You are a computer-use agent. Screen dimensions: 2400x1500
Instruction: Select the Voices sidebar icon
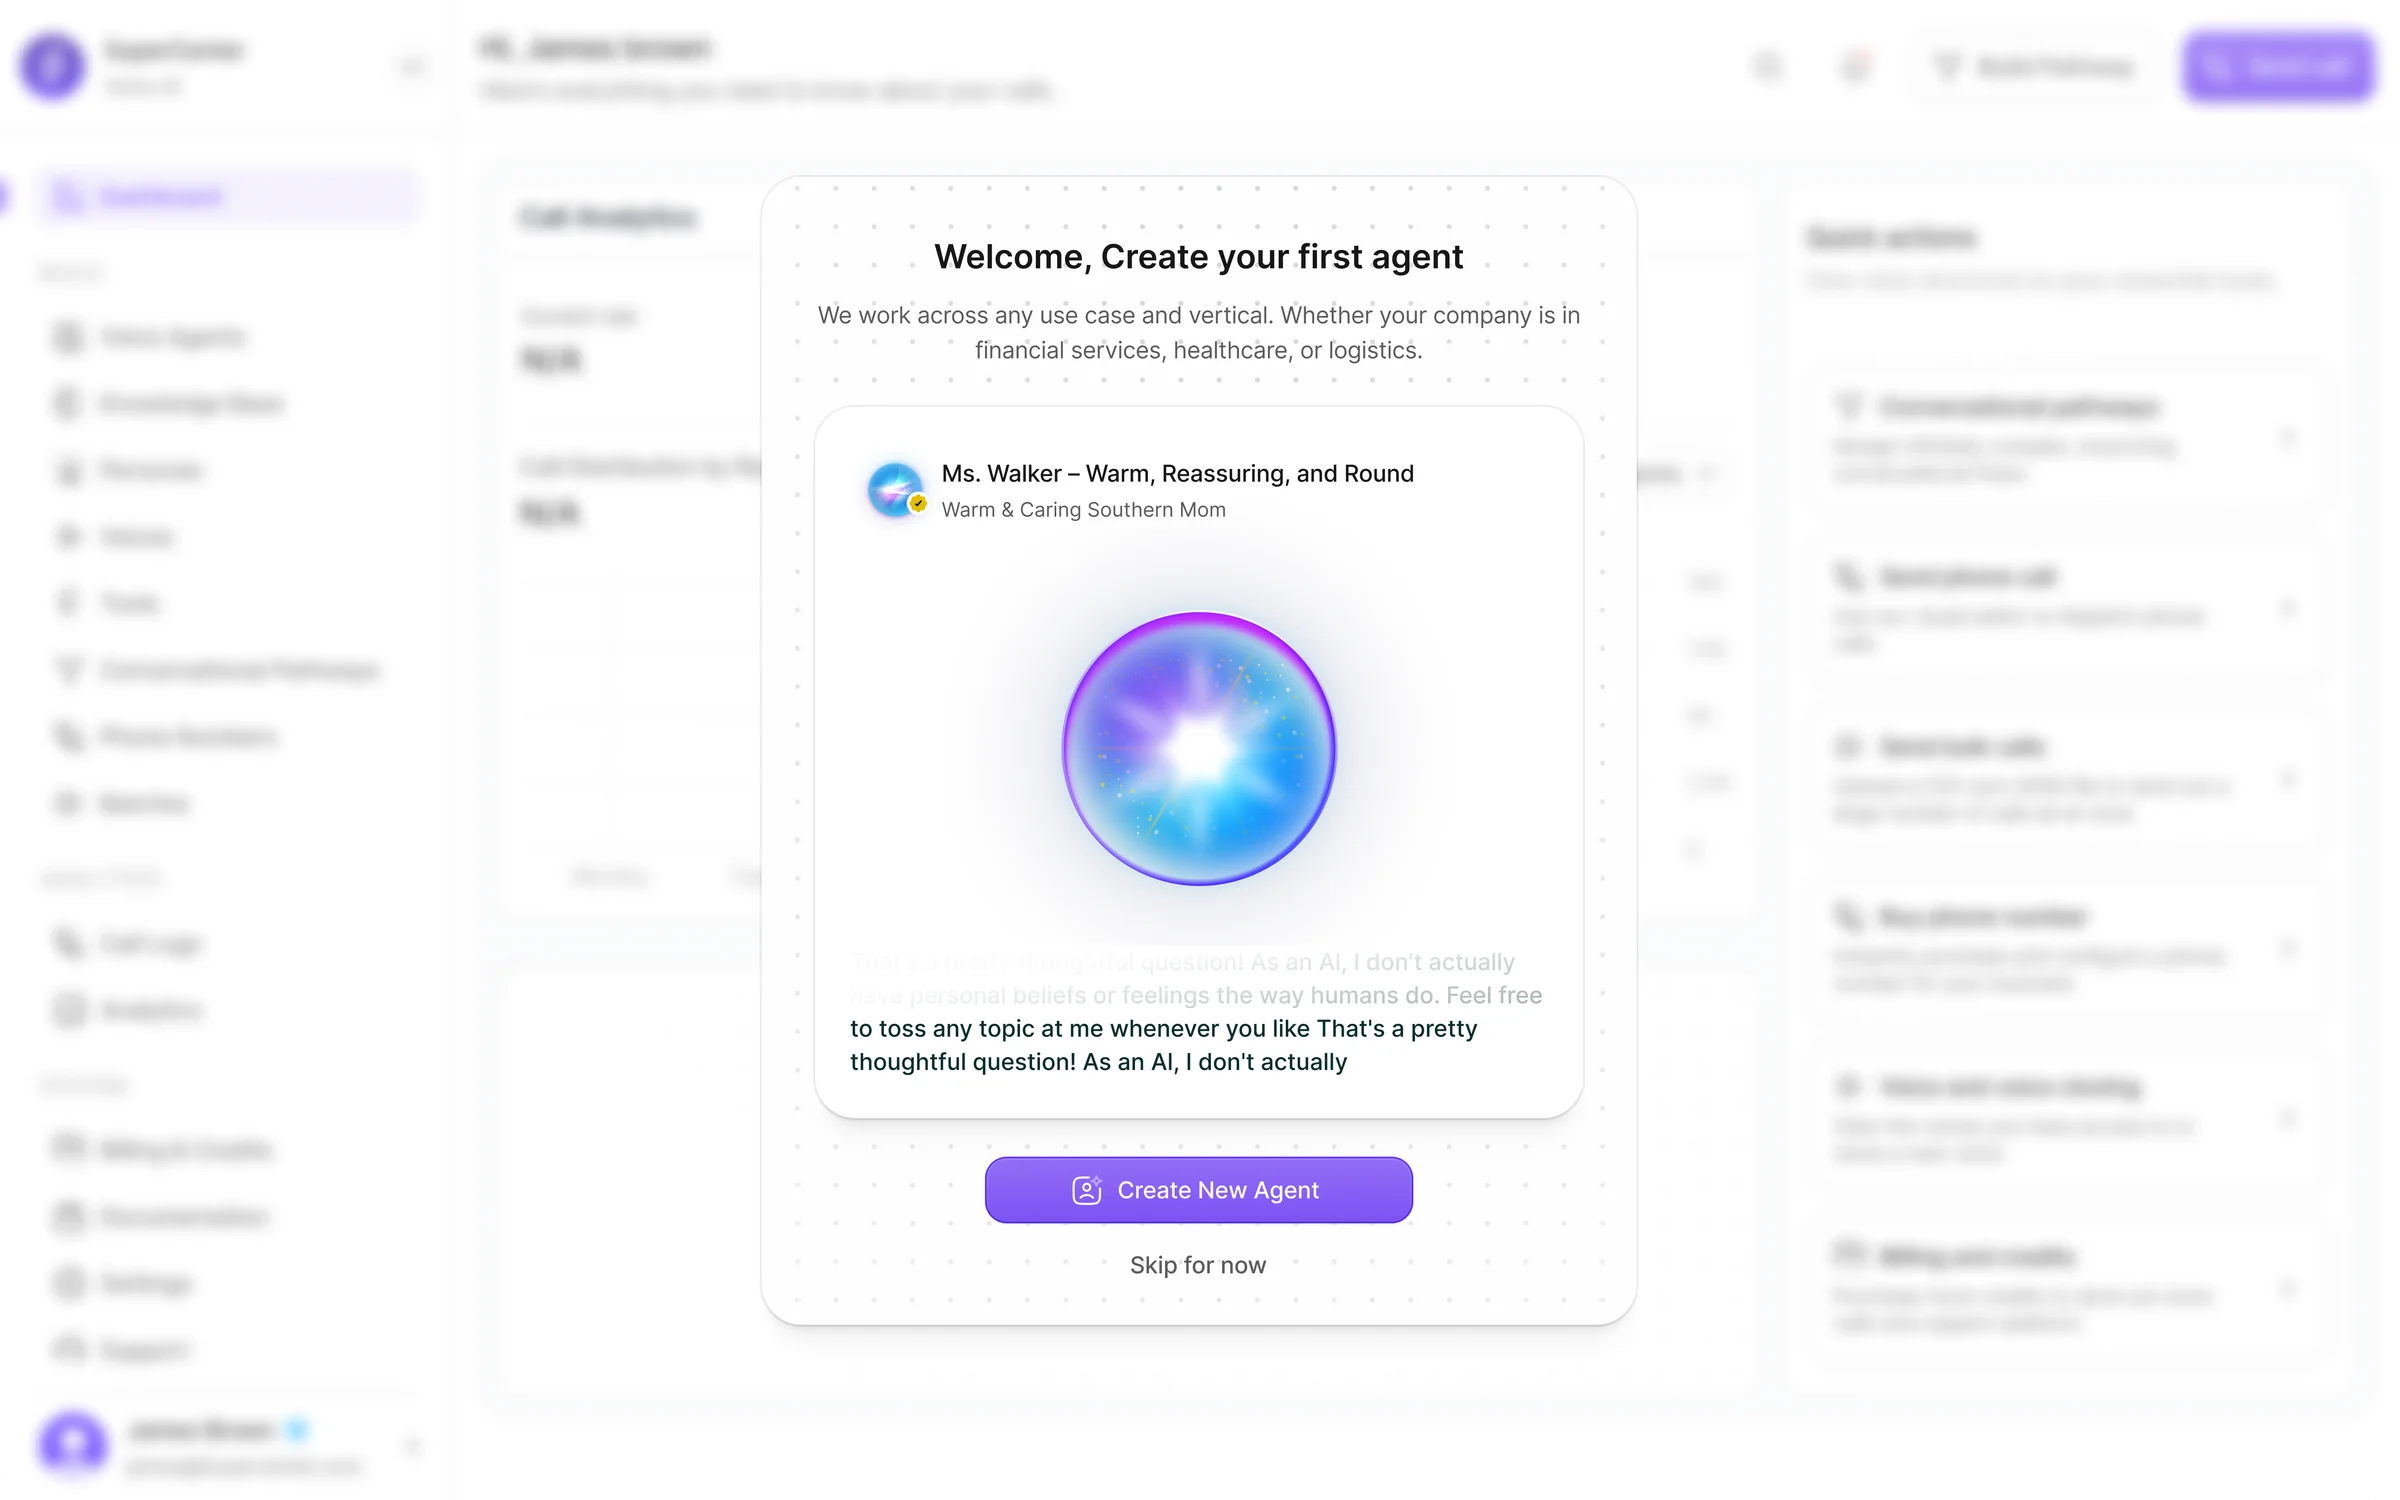(x=67, y=536)
